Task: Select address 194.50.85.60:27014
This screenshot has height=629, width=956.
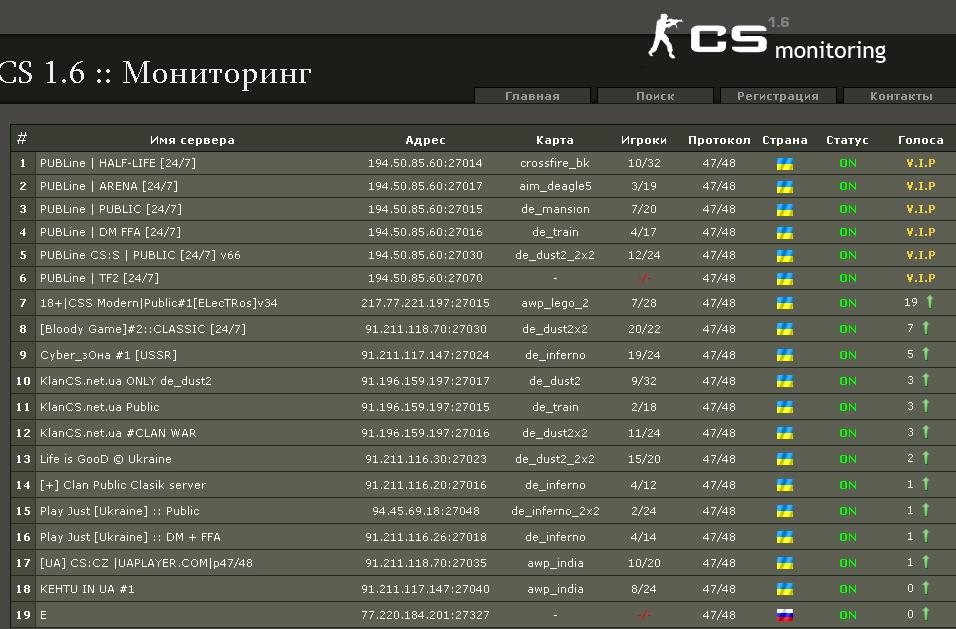Action: 425,163
